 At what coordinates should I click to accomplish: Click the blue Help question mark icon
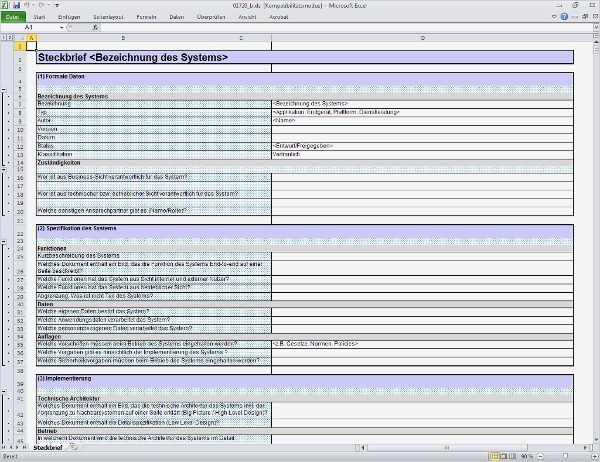pos(564,16)
